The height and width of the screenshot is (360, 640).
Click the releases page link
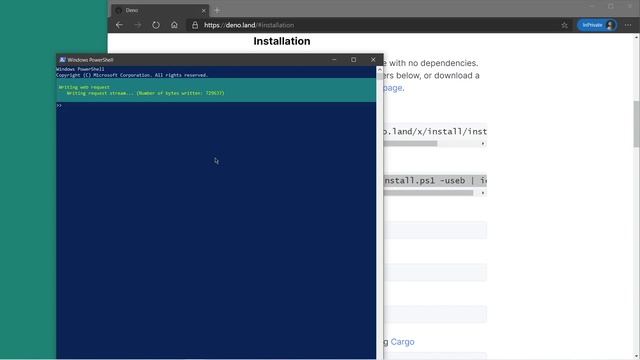[x=392, y=88]
